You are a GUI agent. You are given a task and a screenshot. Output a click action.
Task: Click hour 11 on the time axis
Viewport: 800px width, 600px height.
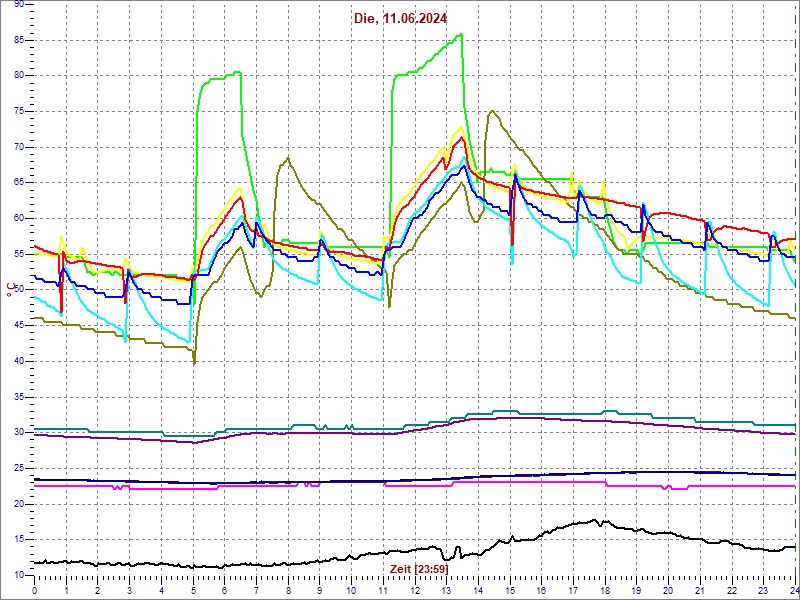coord(383,589)
